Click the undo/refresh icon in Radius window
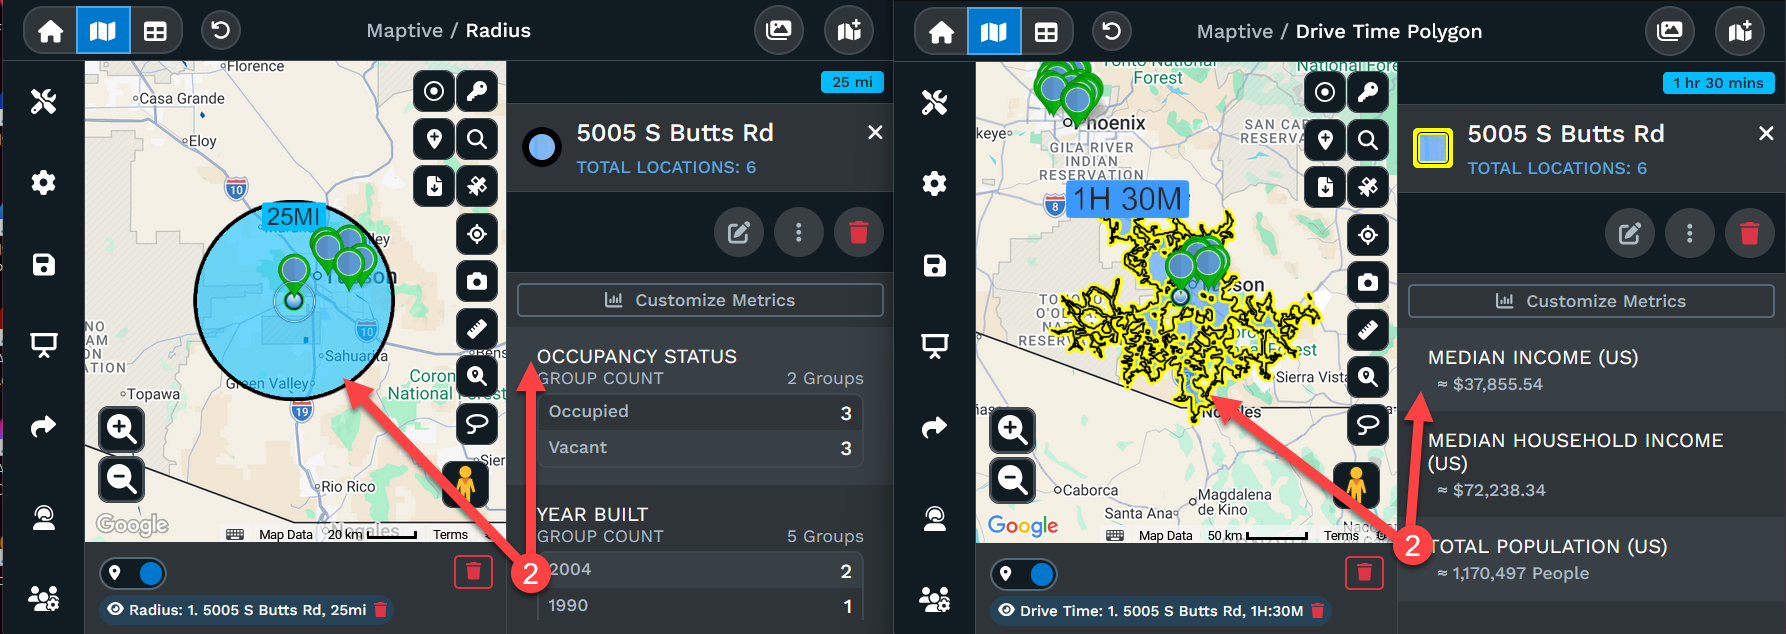Screen dimensions: 1786x634 pos(220,31)
